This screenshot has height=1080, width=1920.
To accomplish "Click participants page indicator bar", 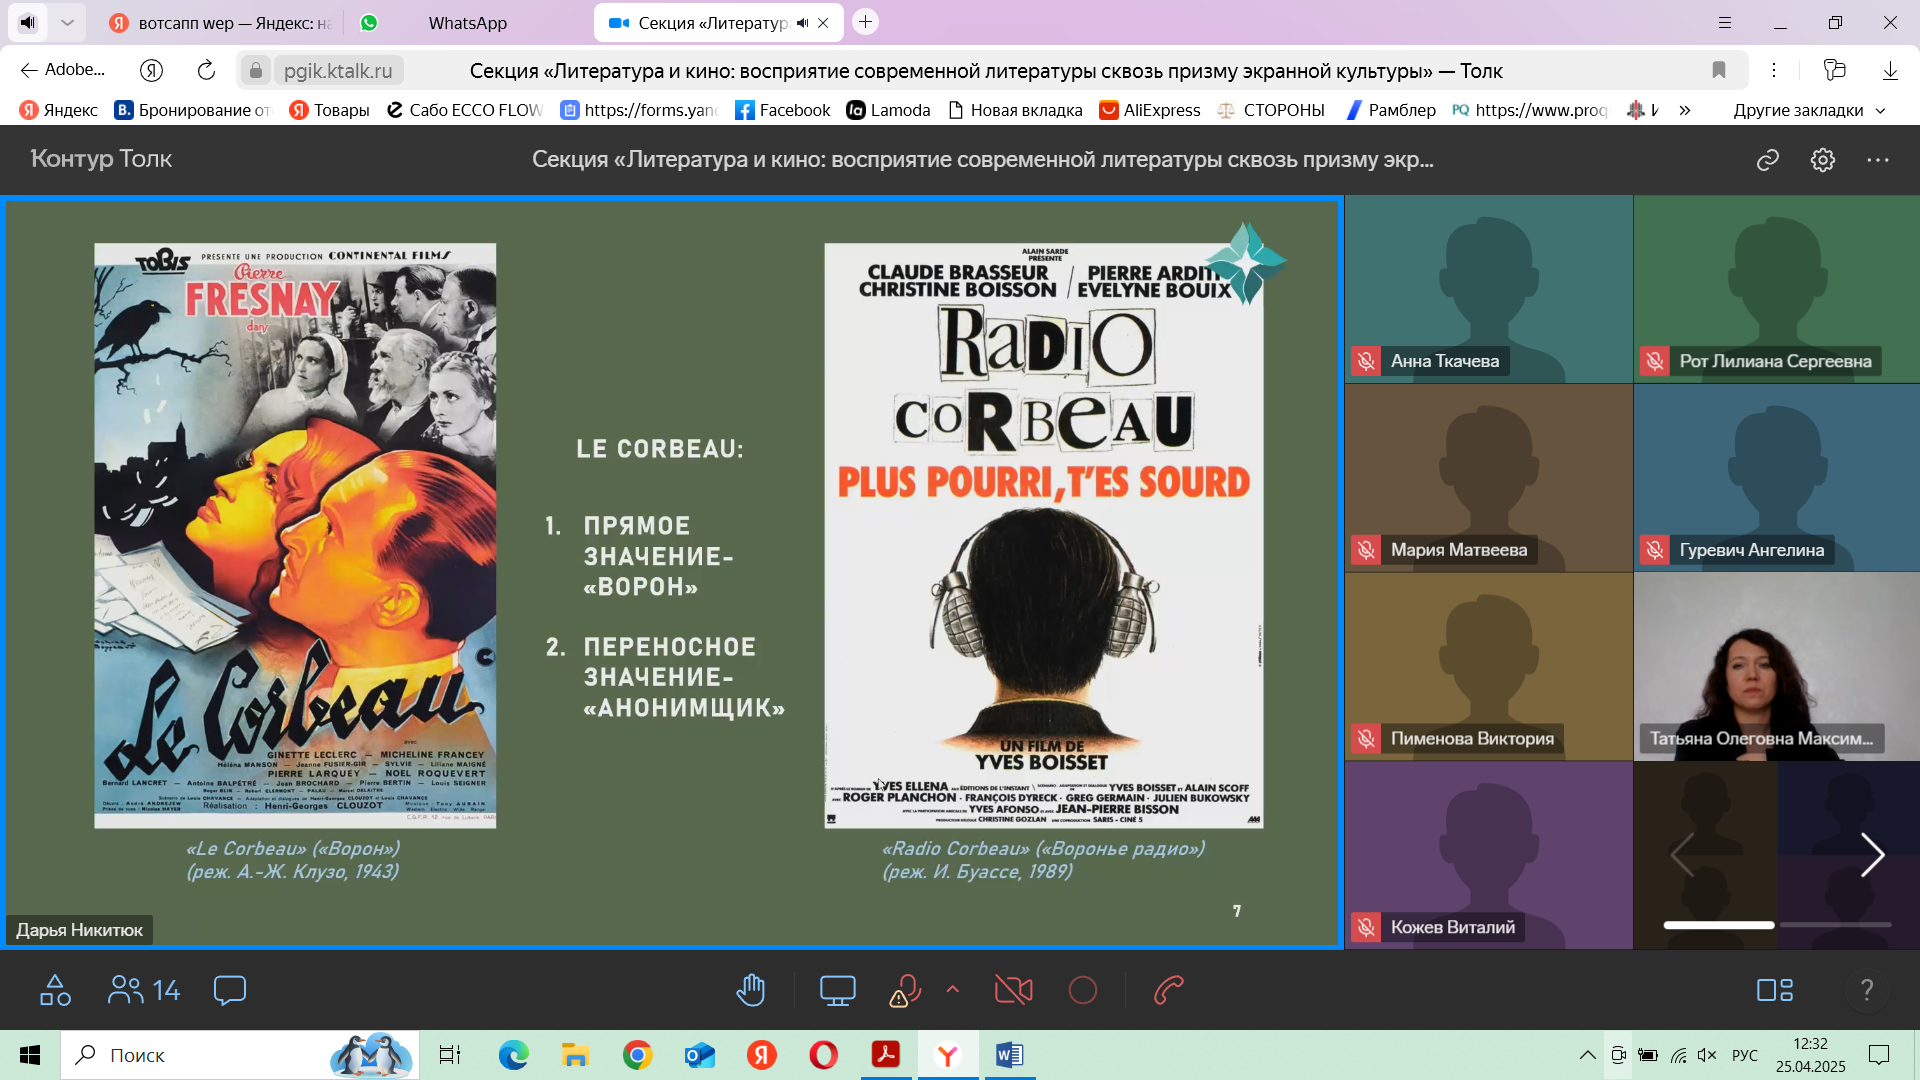I will click(1777, 925).
